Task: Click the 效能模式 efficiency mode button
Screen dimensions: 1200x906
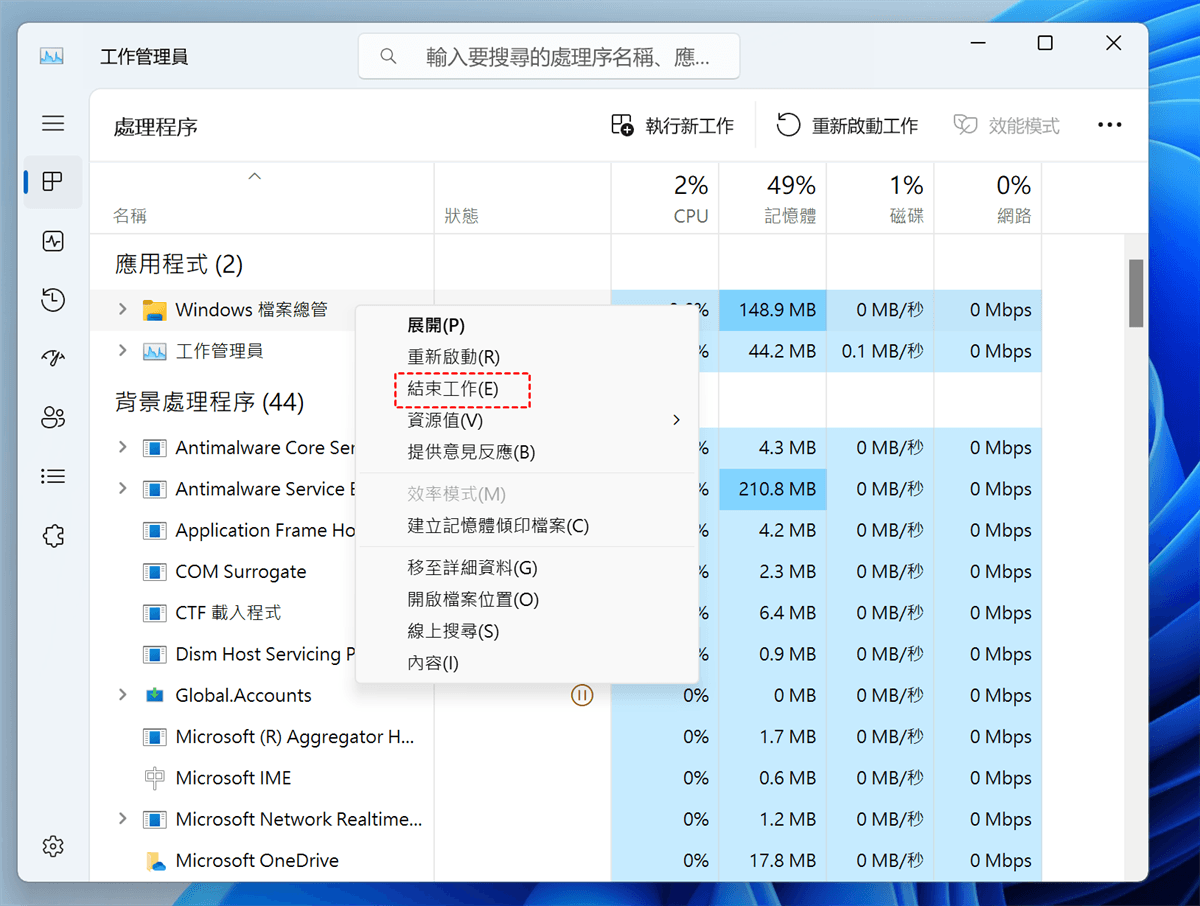Action: pyautogui.click(x=1006, y=125)
